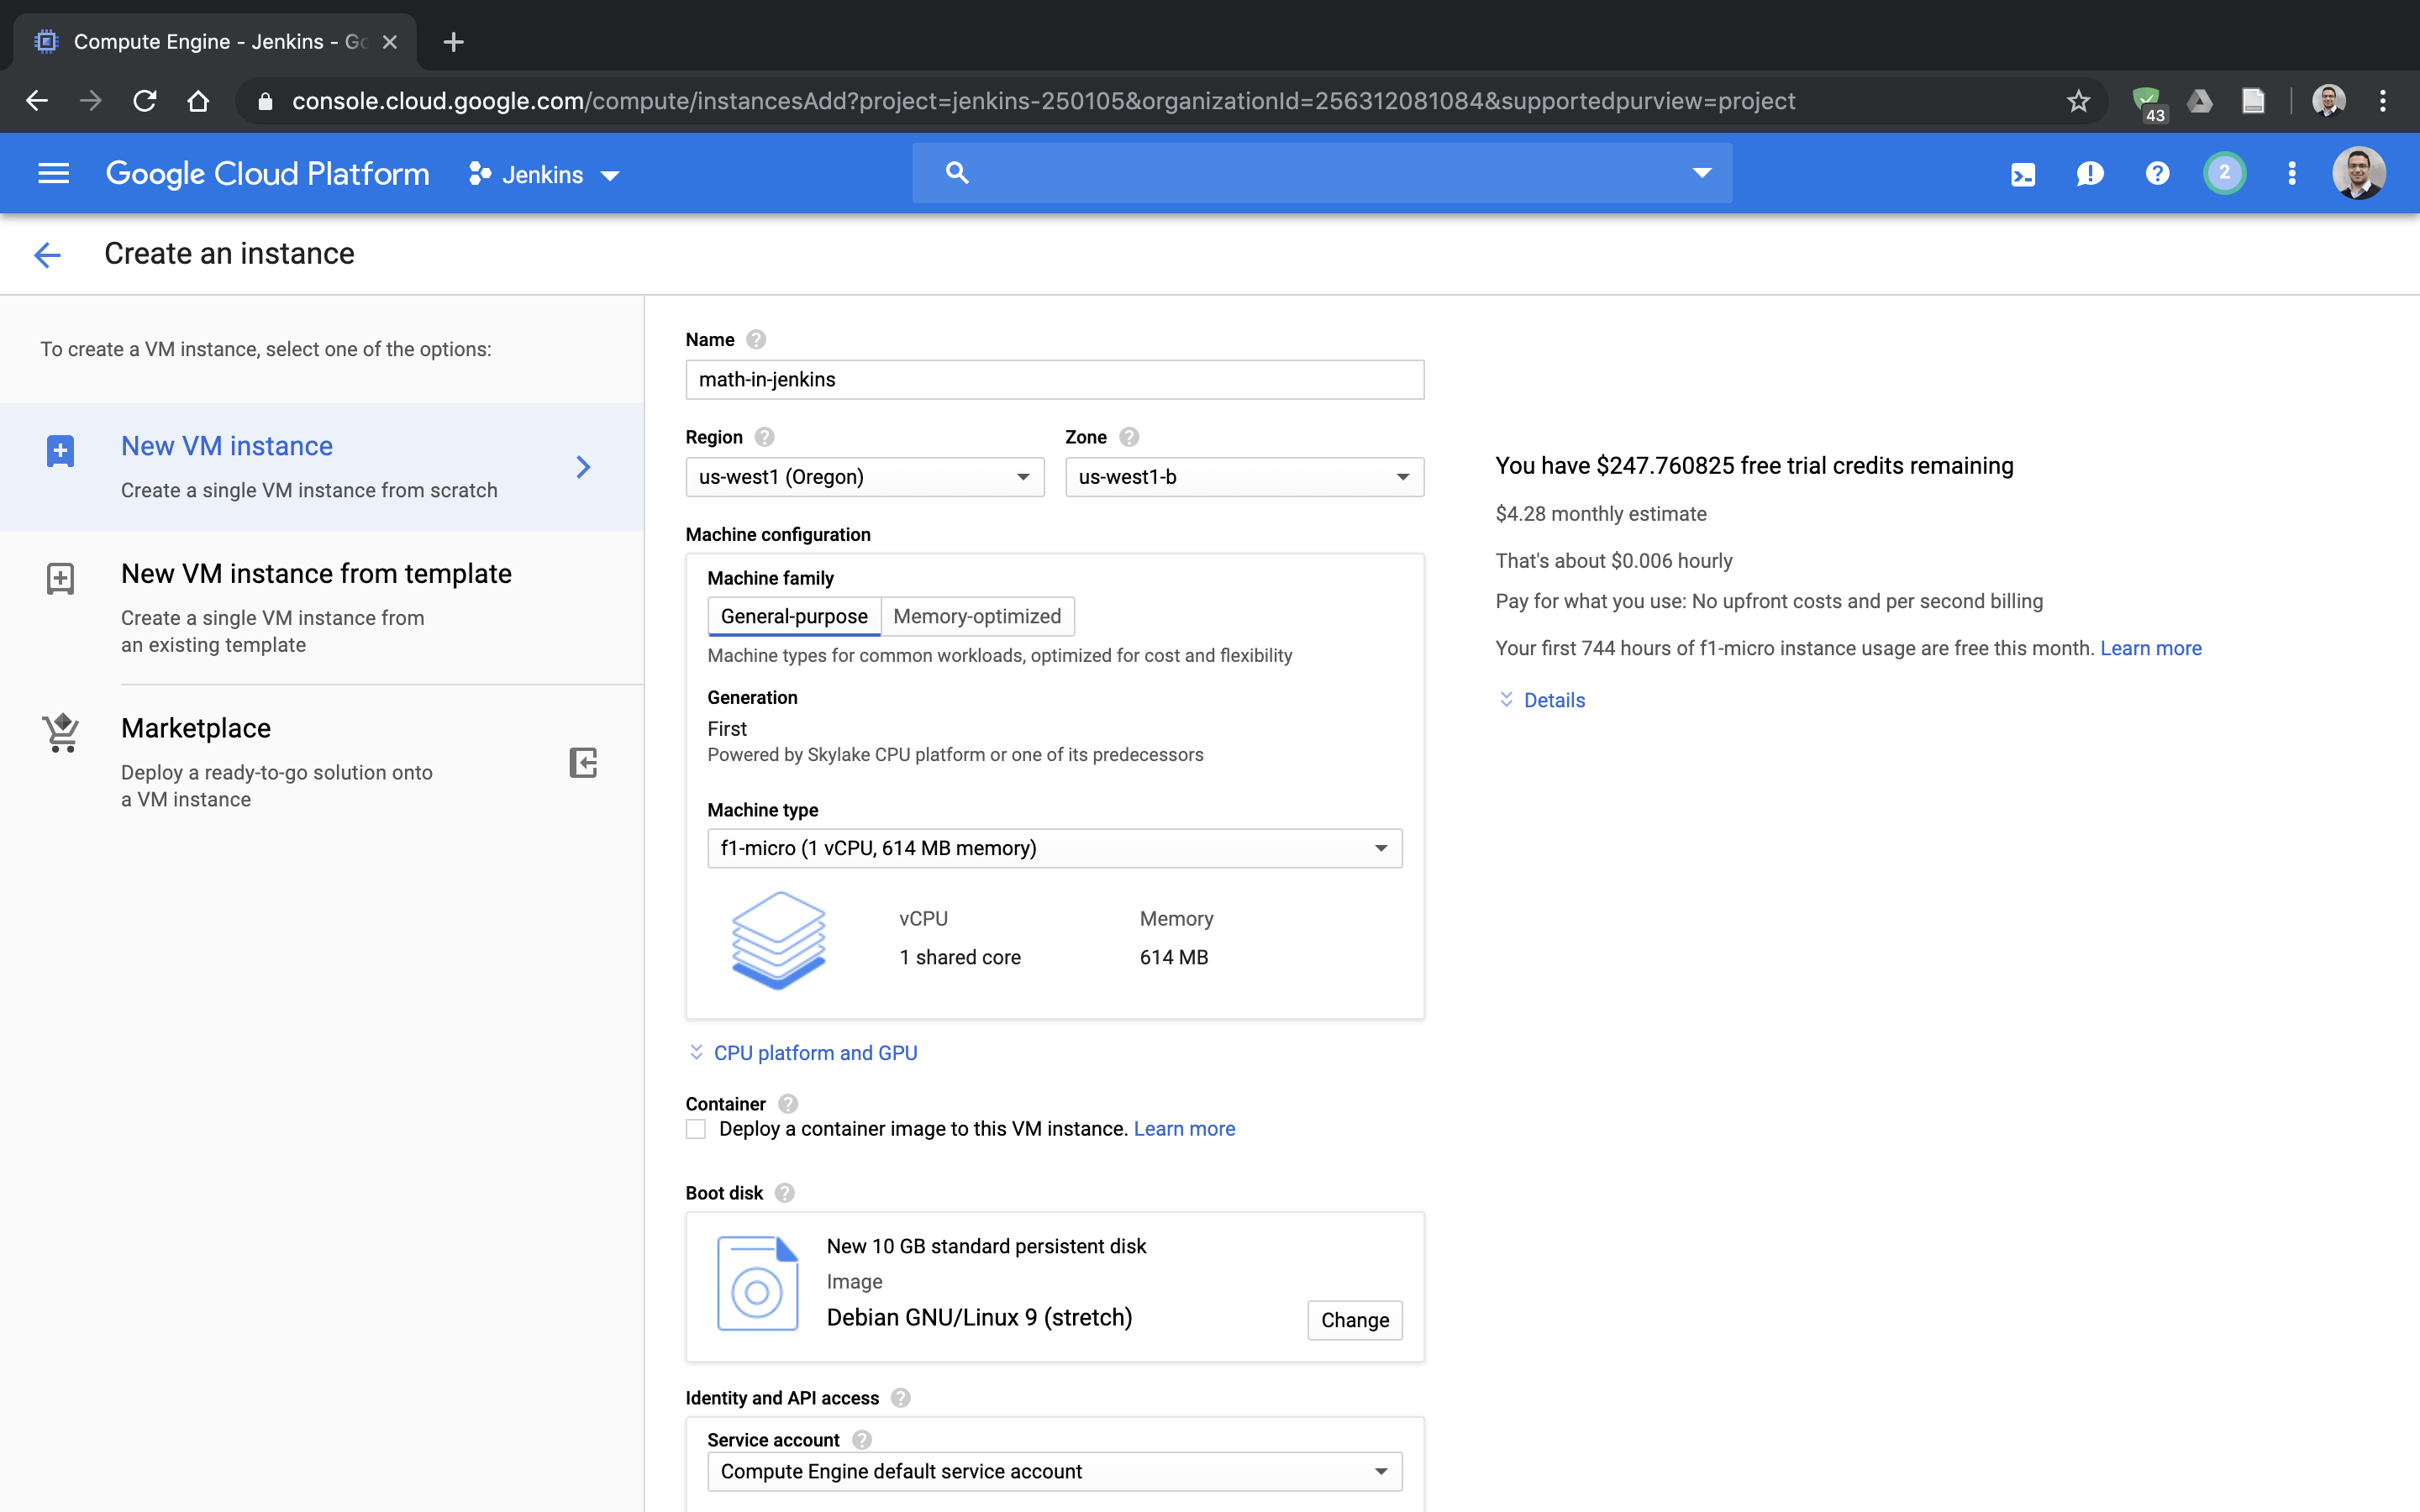Activate Cloud Shell icon
The width and height of the screenshot is (2420, 1512).
[2022, 175]
